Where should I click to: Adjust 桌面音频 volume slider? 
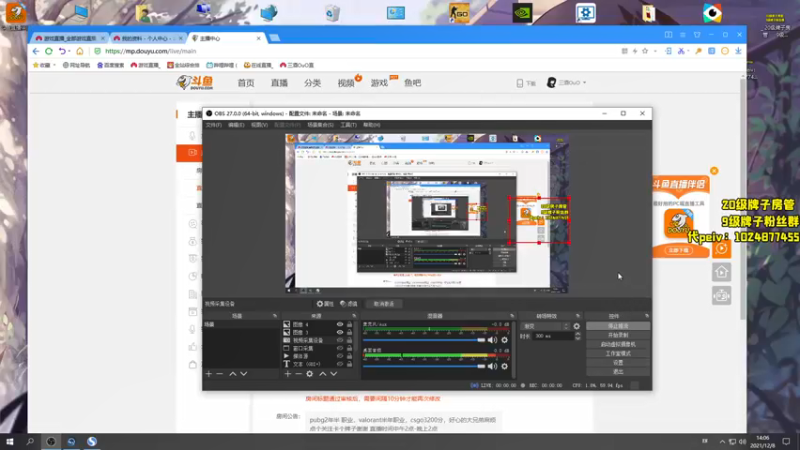[424, 366]
